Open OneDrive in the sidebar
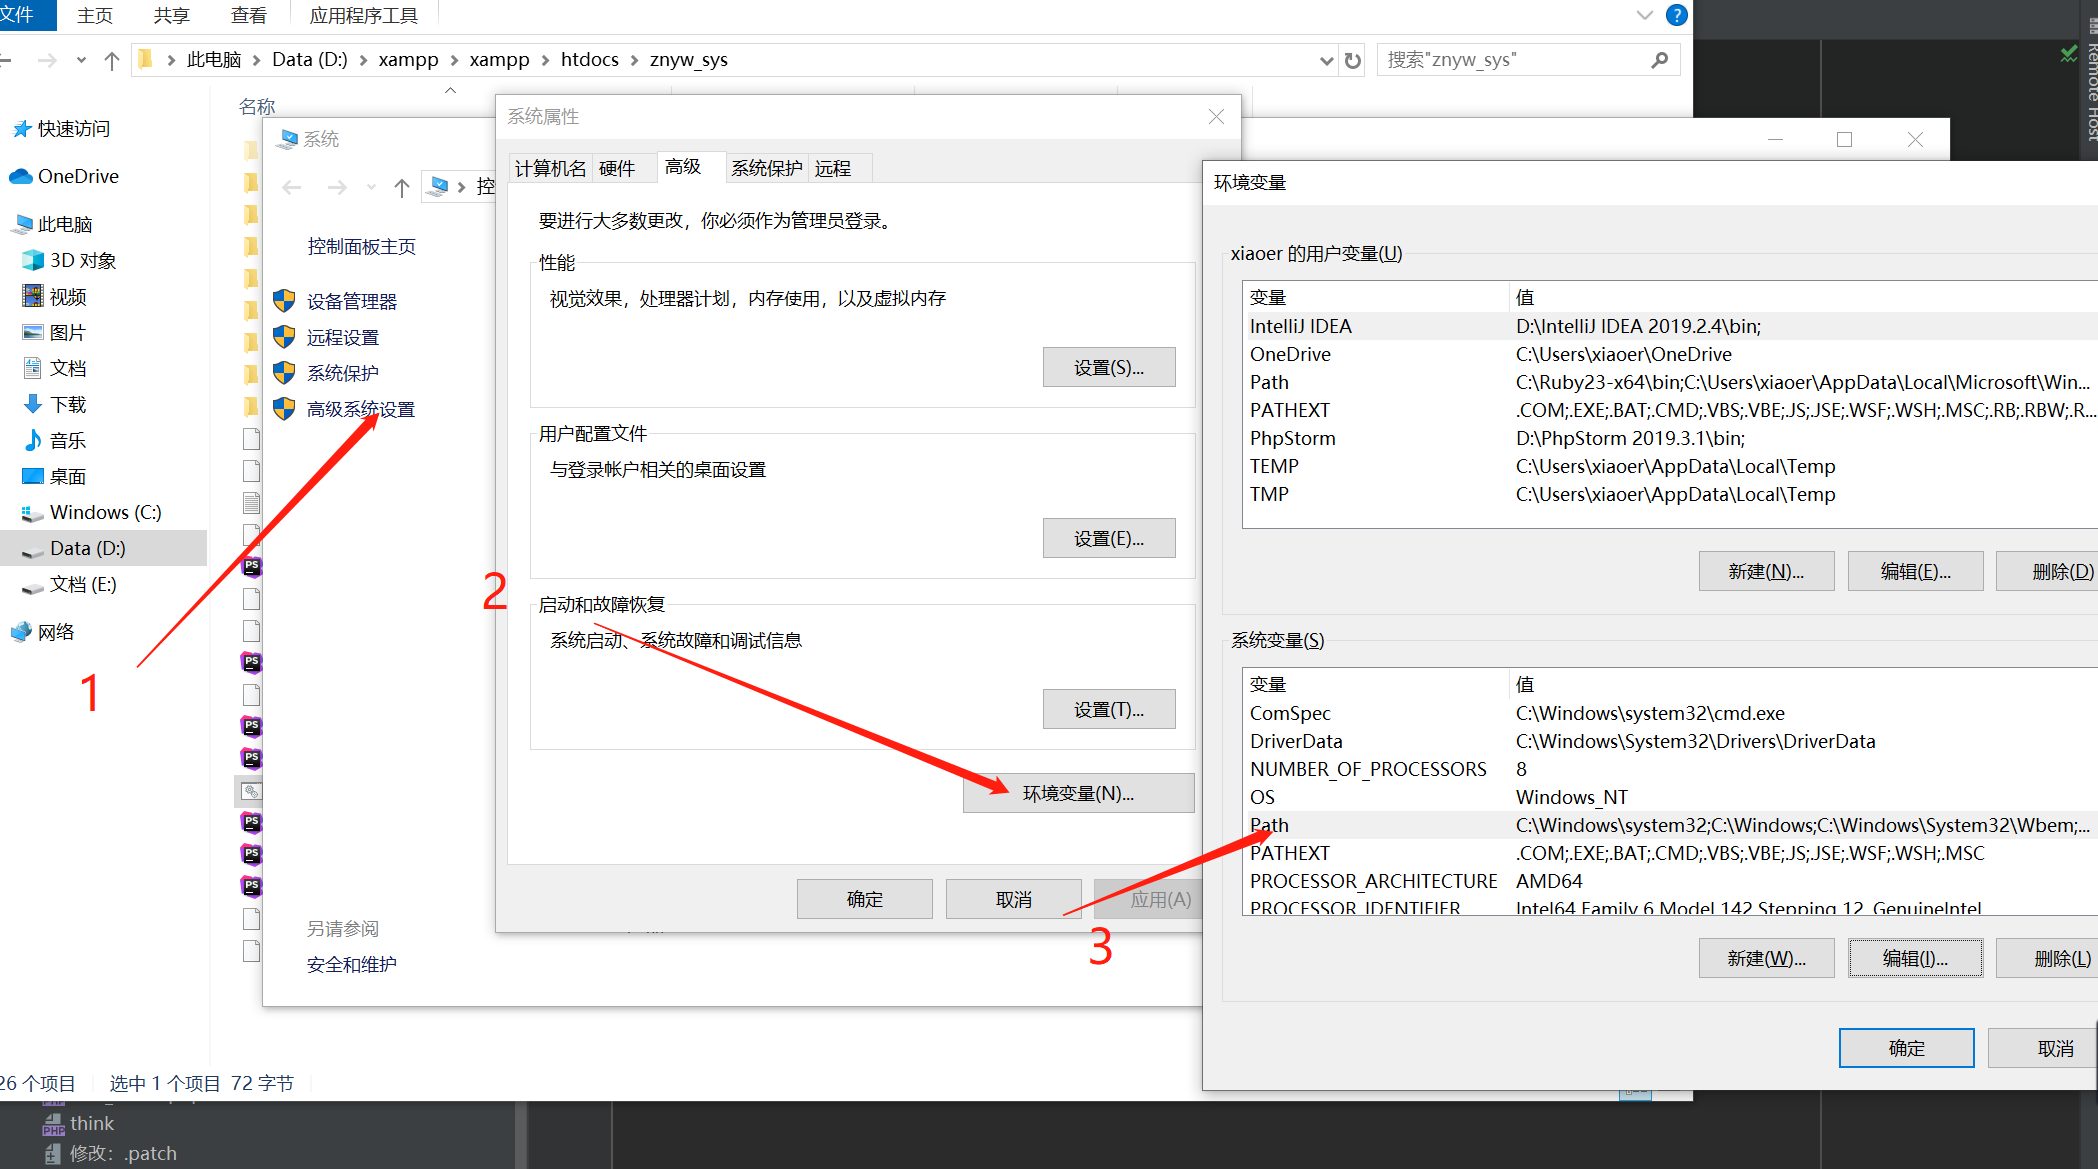Image resolution: width=2098 pixels, height=1169 pixels. [78, 176]
